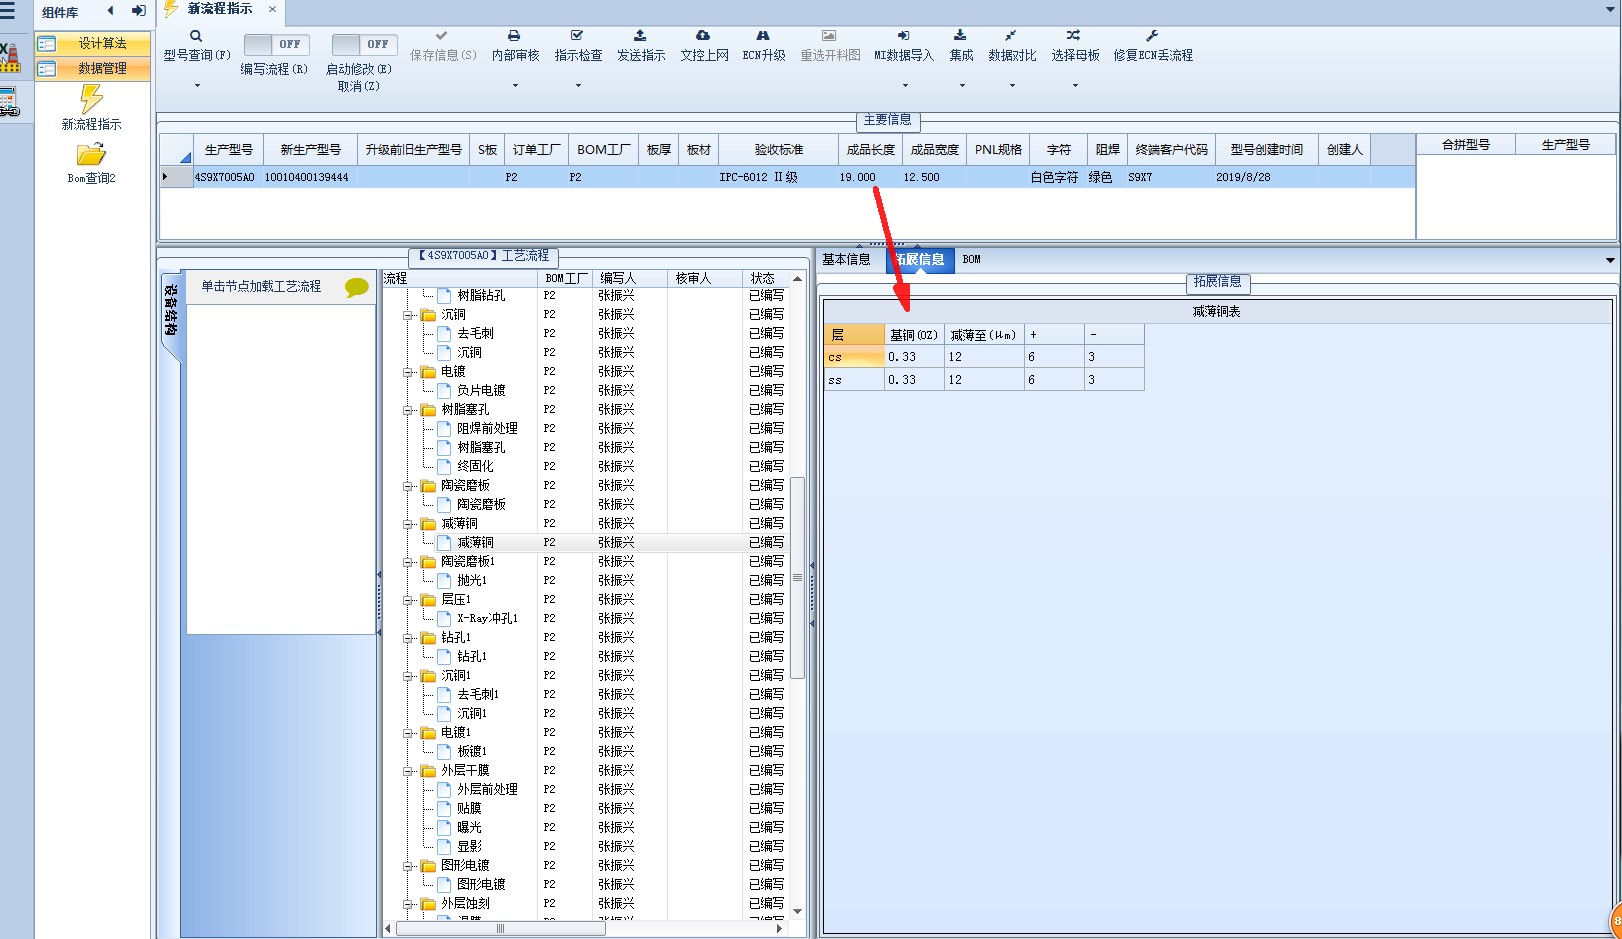Click scroll-down arrow of process tree
The image size is (1622, 939).
tap(797, 911)
